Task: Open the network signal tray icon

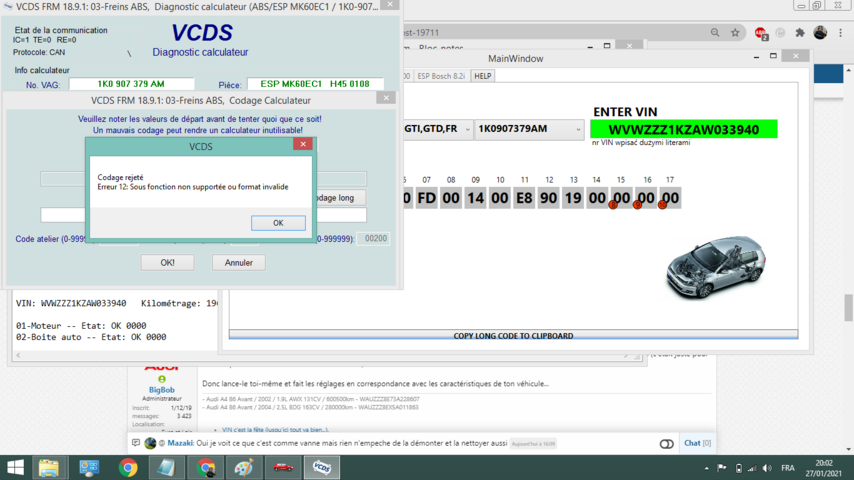Action: 752,468
